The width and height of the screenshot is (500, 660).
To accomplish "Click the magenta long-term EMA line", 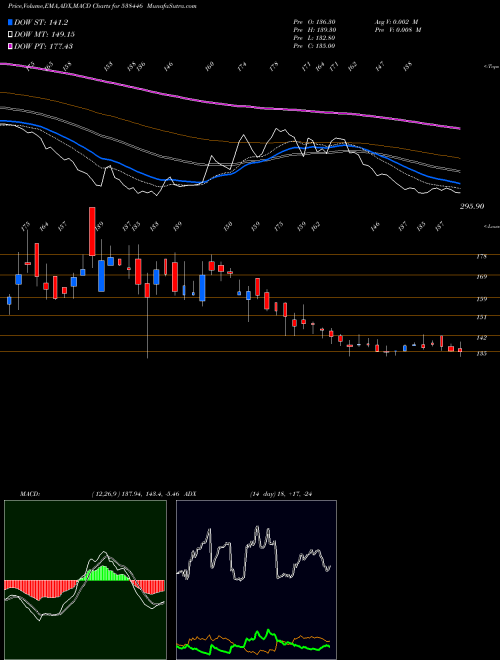I will click(x=229, y=104).
